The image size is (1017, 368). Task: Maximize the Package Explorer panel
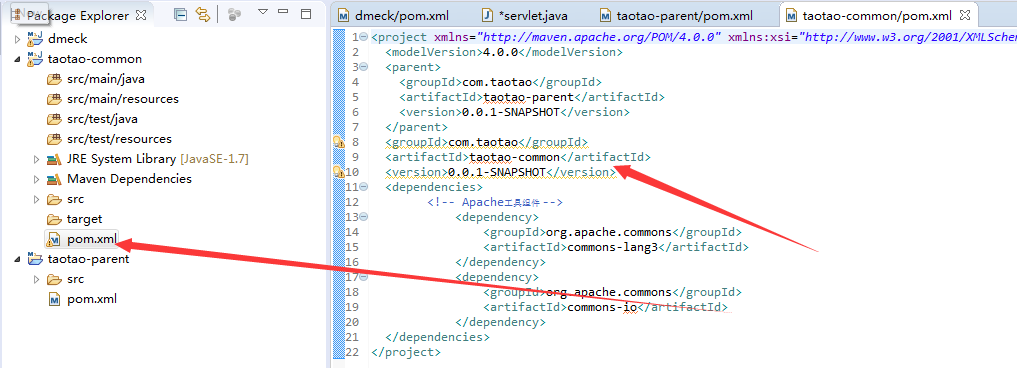(x=306, y=13)
